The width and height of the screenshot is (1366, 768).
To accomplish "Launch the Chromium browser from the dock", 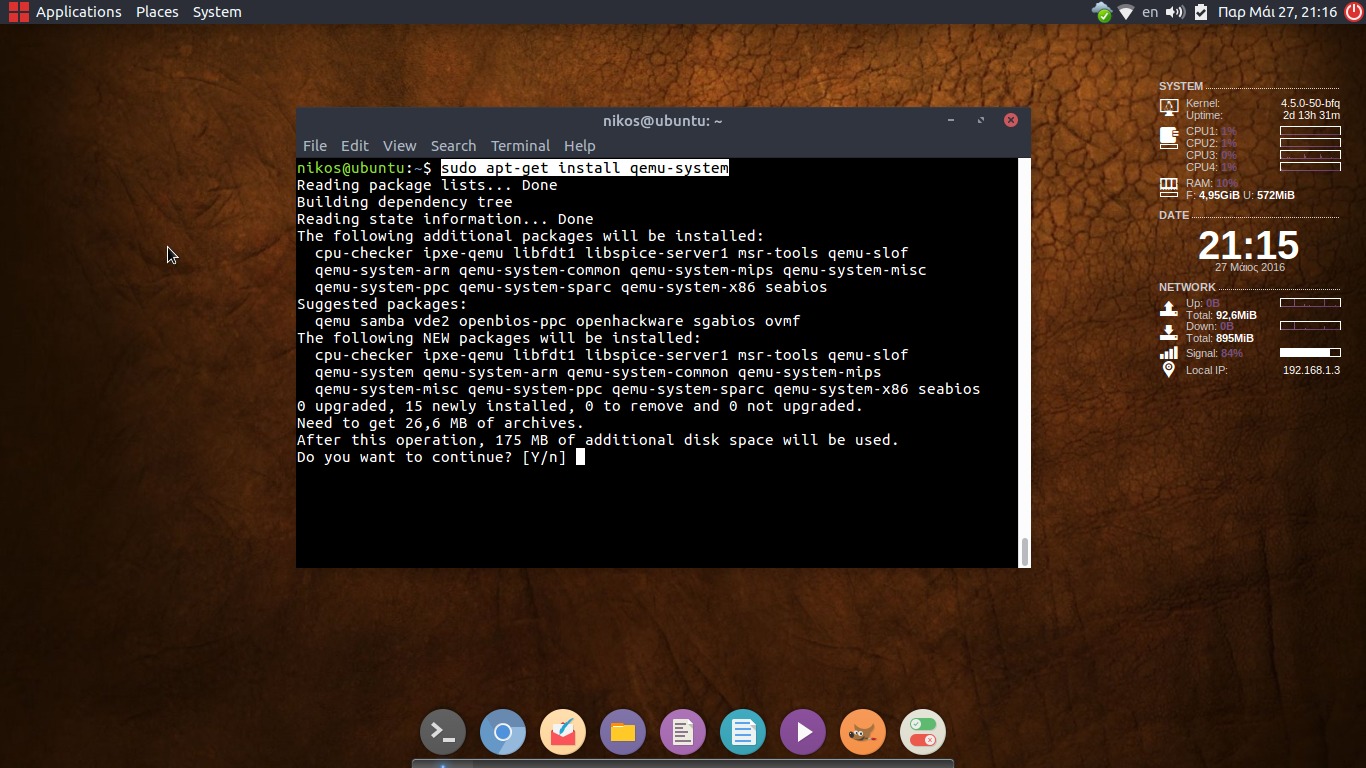I will pyautogui.click(x=503, y=732).
